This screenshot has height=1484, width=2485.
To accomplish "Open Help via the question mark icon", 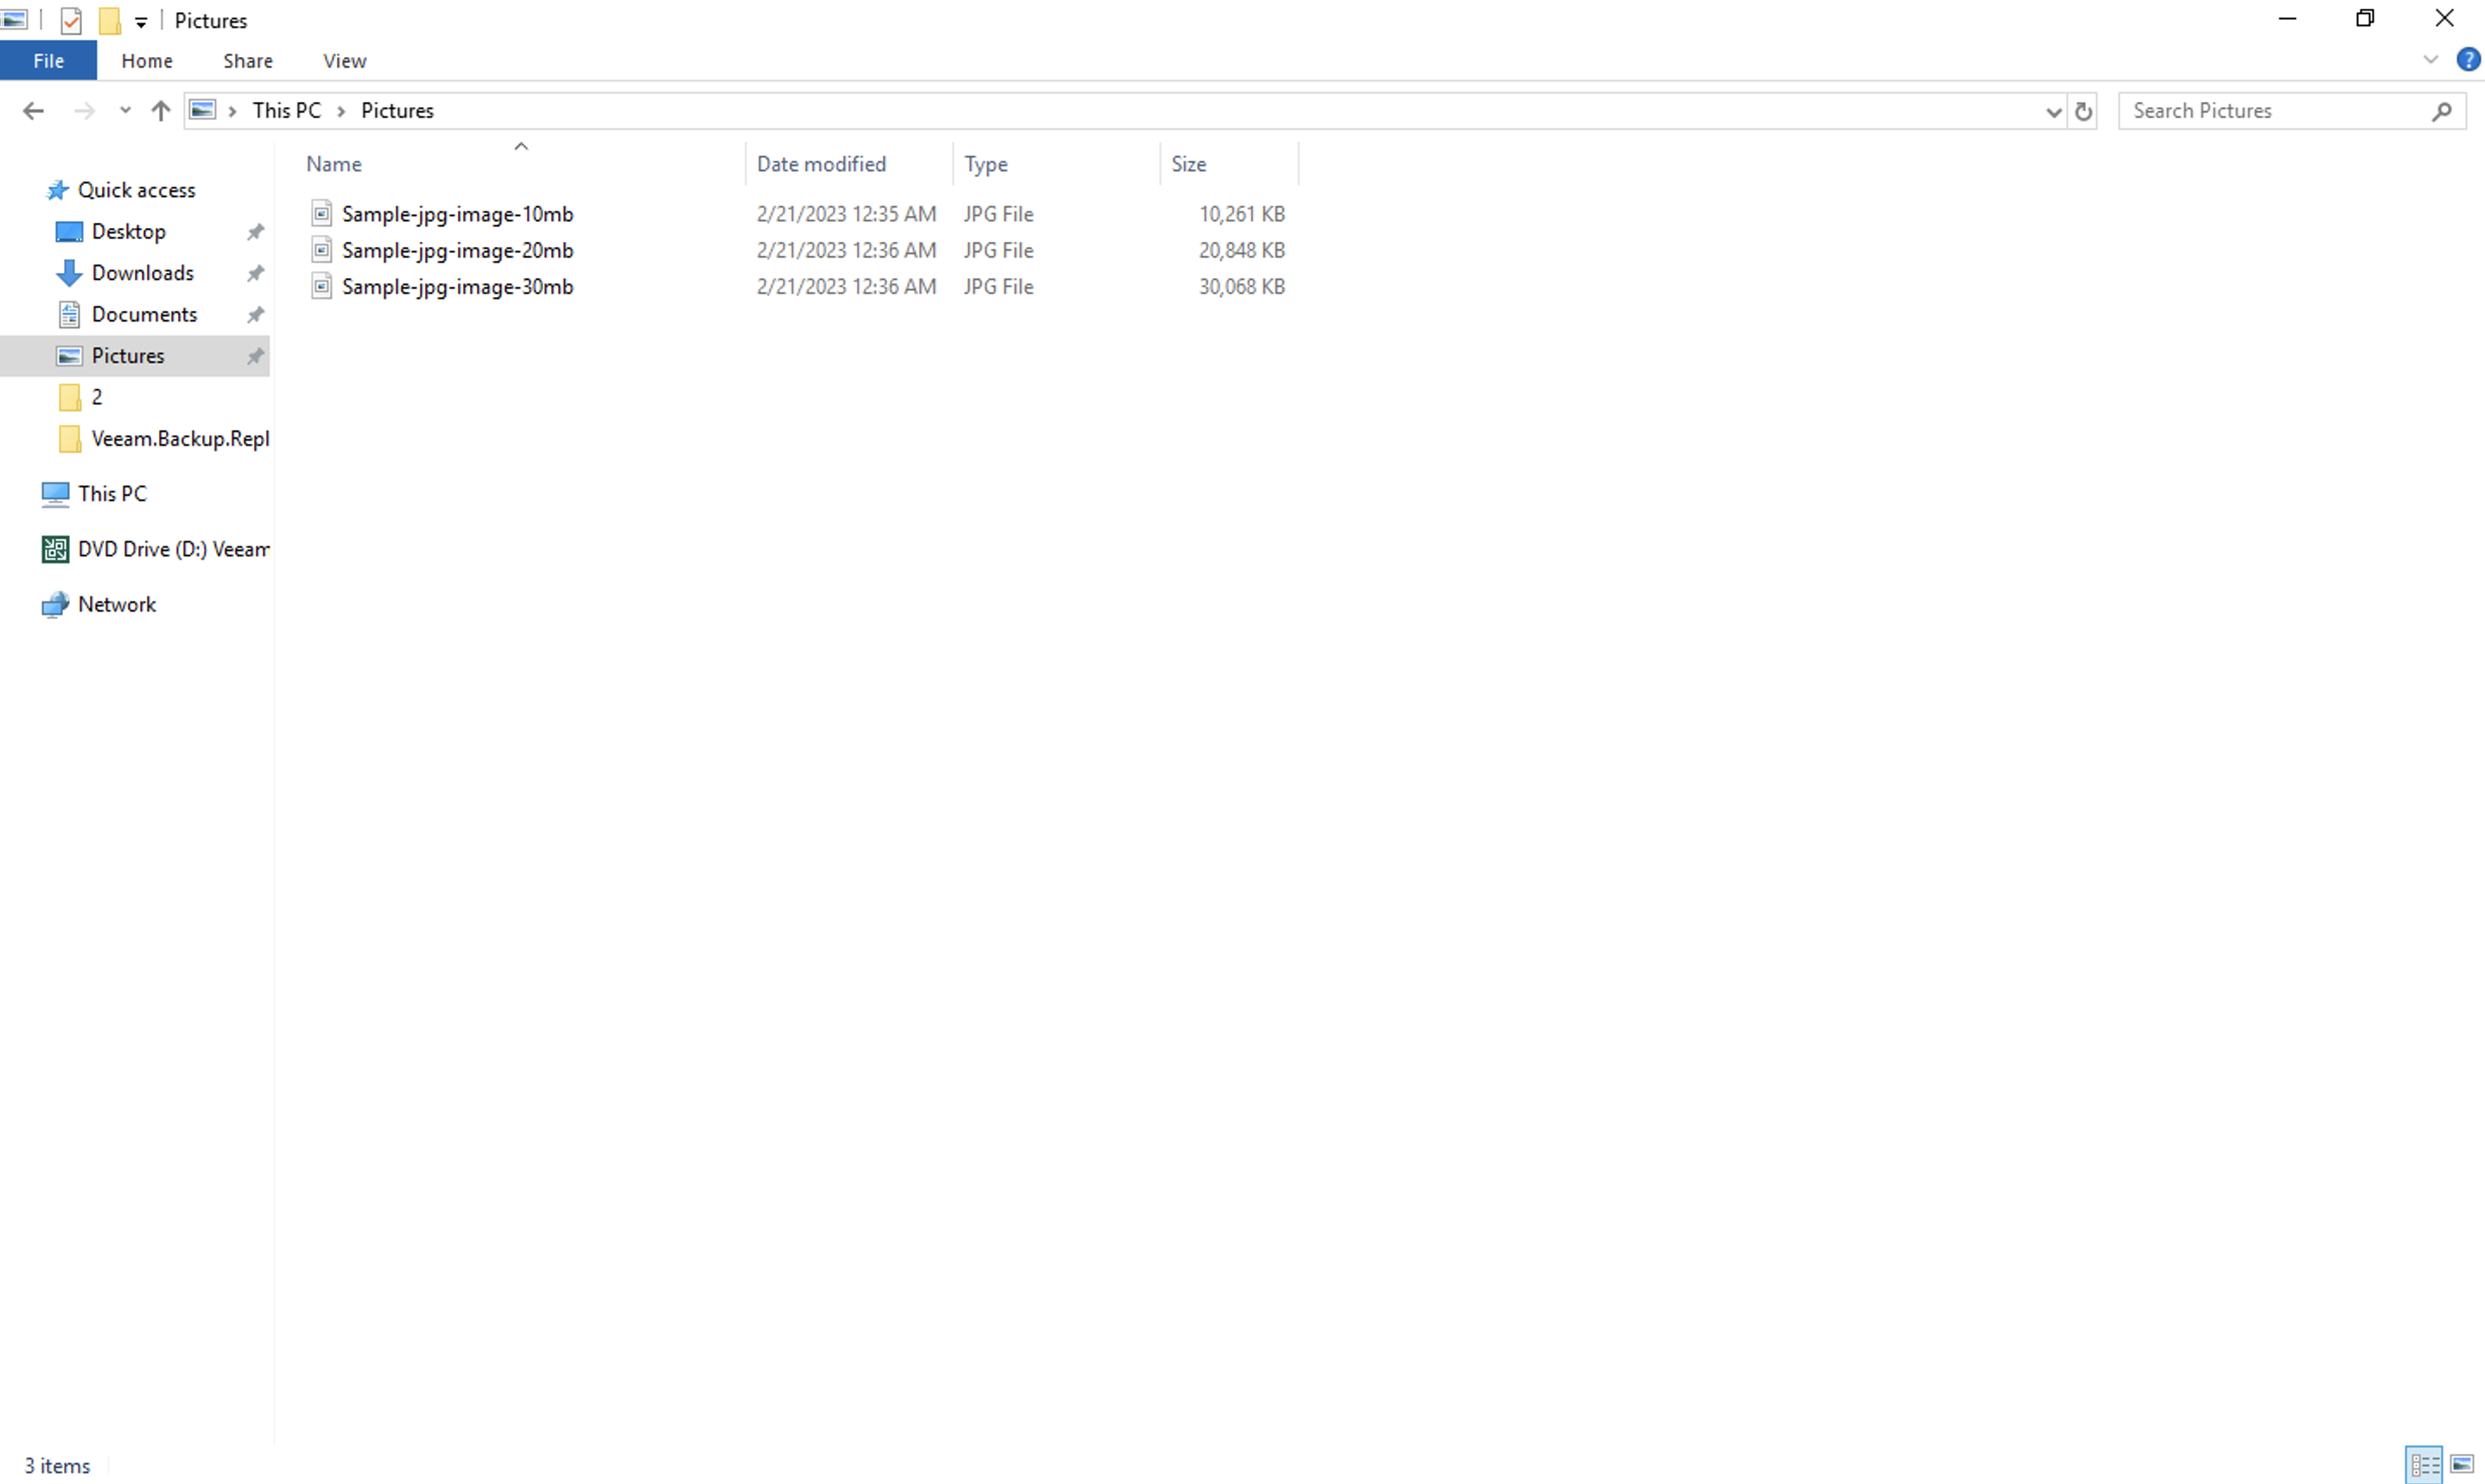I will click(2468, 60).
